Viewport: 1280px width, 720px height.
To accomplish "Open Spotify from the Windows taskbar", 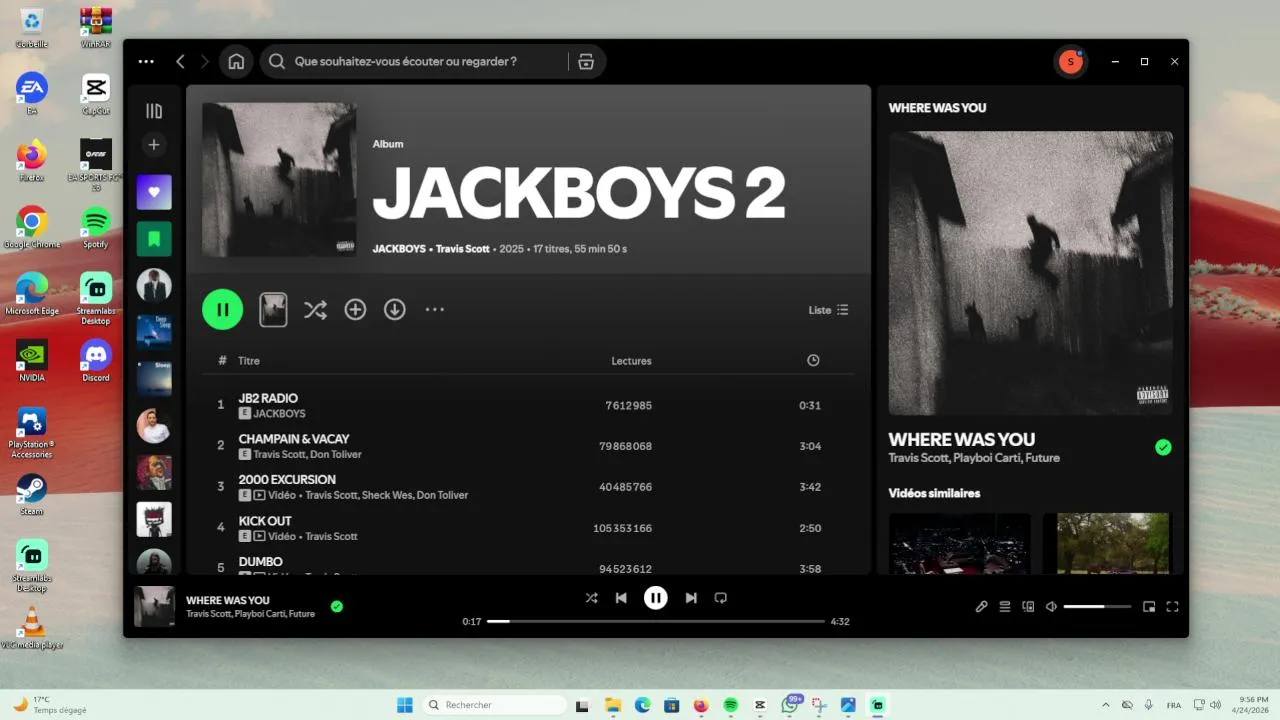I will [x=730, y=705].
